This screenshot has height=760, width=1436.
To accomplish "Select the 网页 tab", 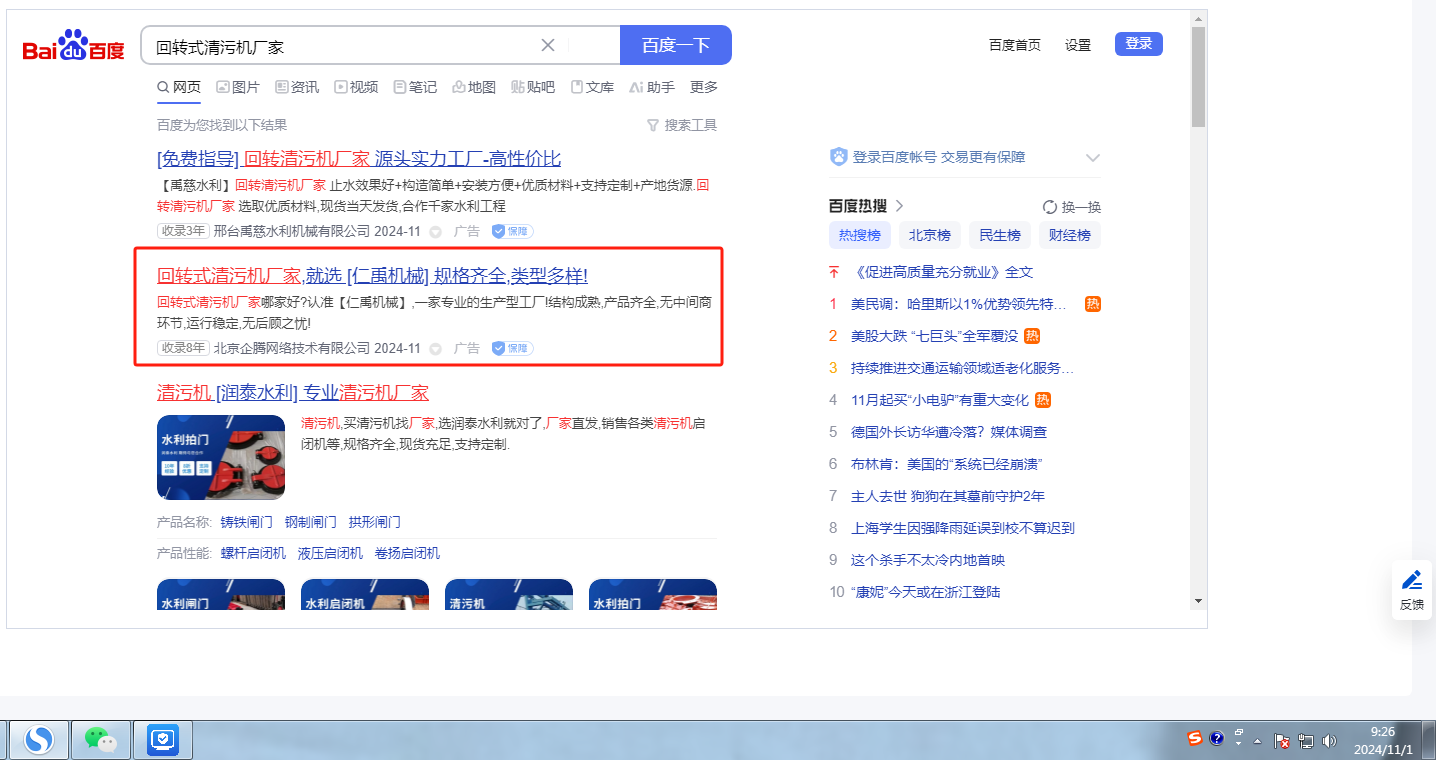I will coord(179,87).
